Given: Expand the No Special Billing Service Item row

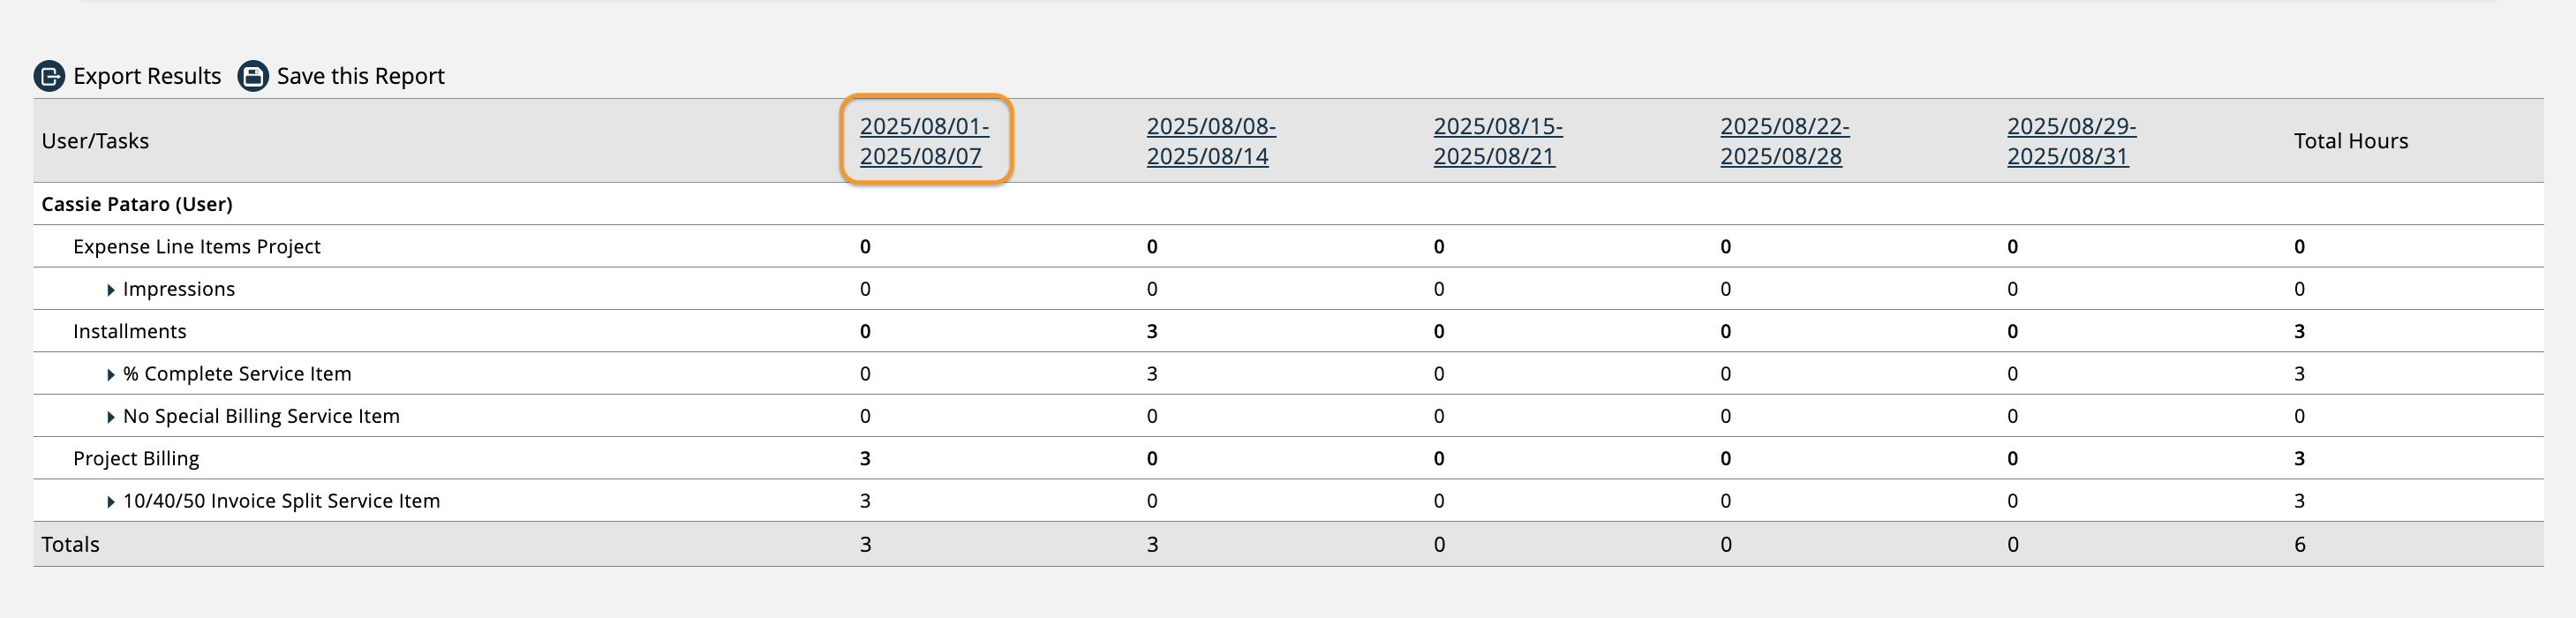Looking at the screenshot, I should 110,415.
